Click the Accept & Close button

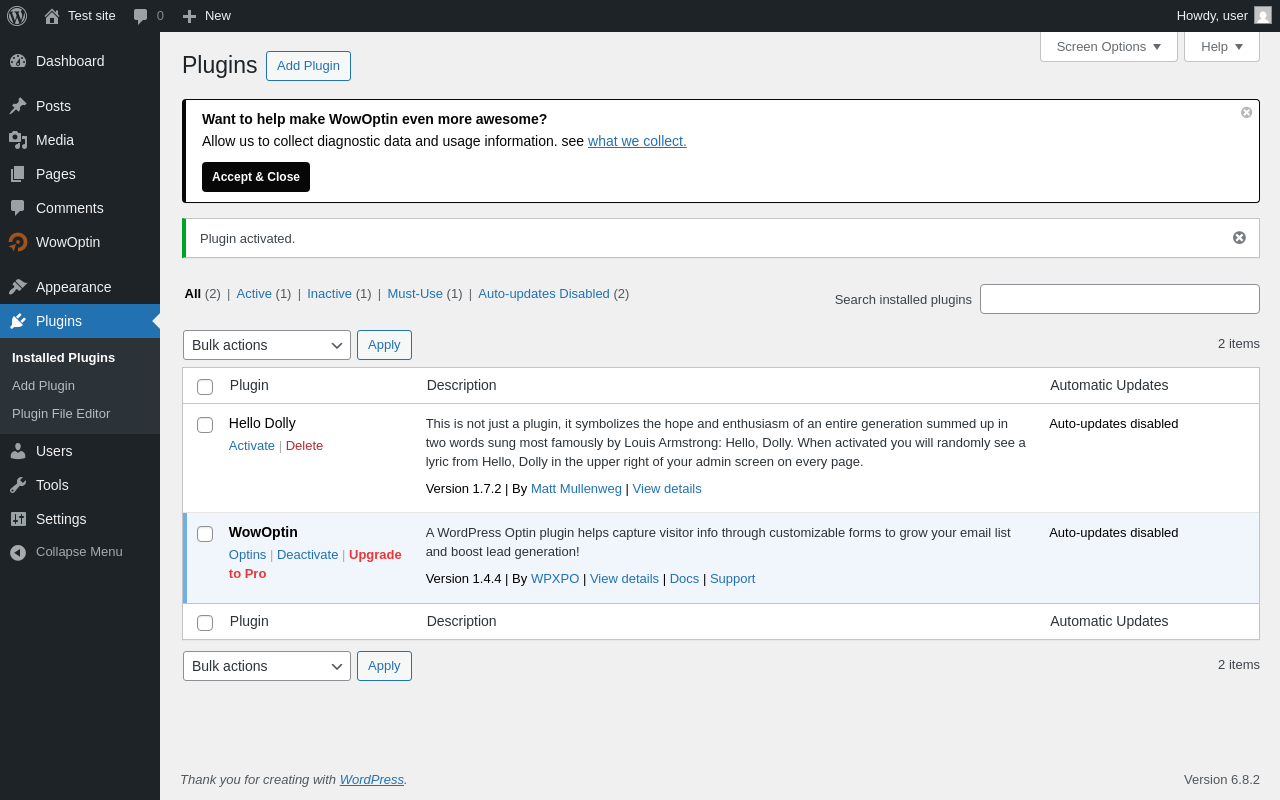(x=256, y=177)
